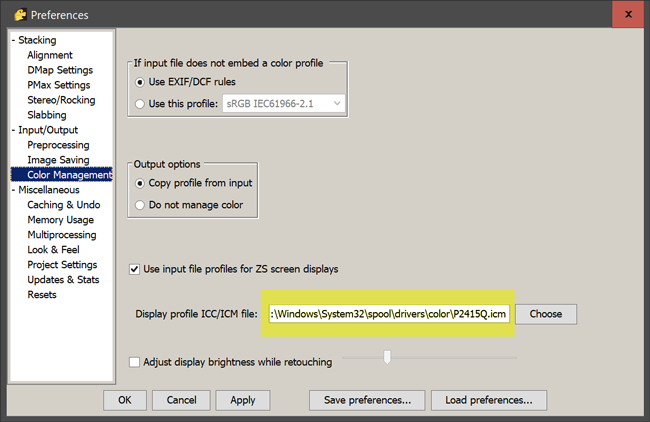650x422 pixels.
Task: Uncheck Use input file profiles for ZS screen displays
Action: [x=135, y=269]
